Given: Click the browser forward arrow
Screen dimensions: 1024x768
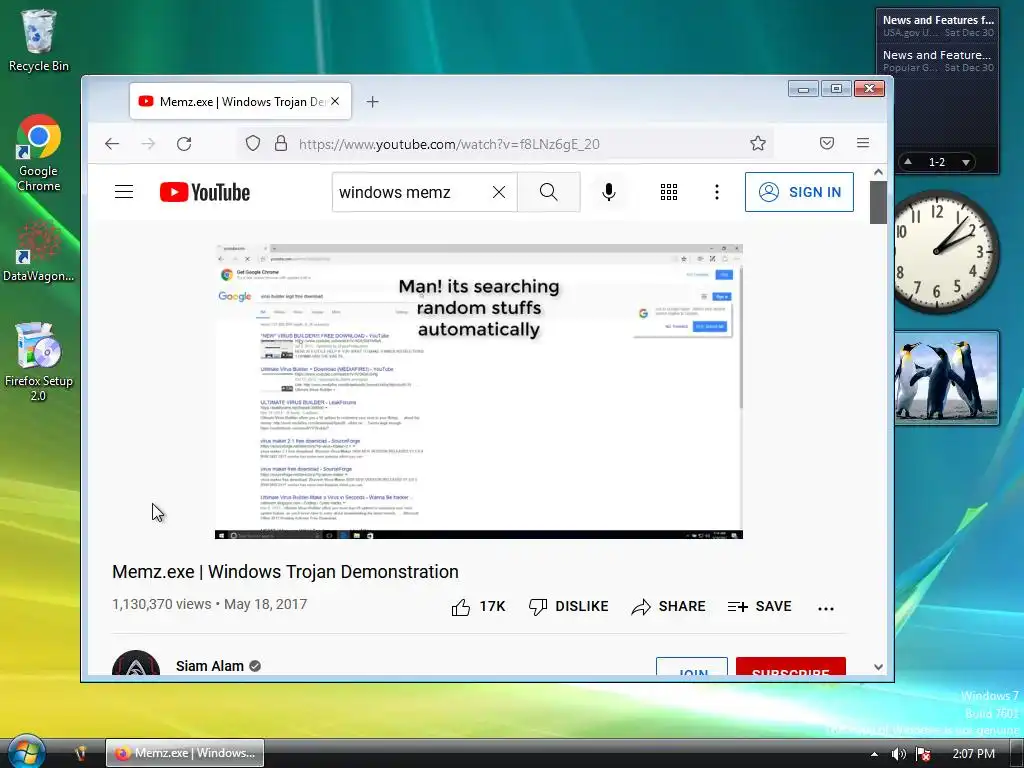Looking at the screenshot, I should [148, 144].
